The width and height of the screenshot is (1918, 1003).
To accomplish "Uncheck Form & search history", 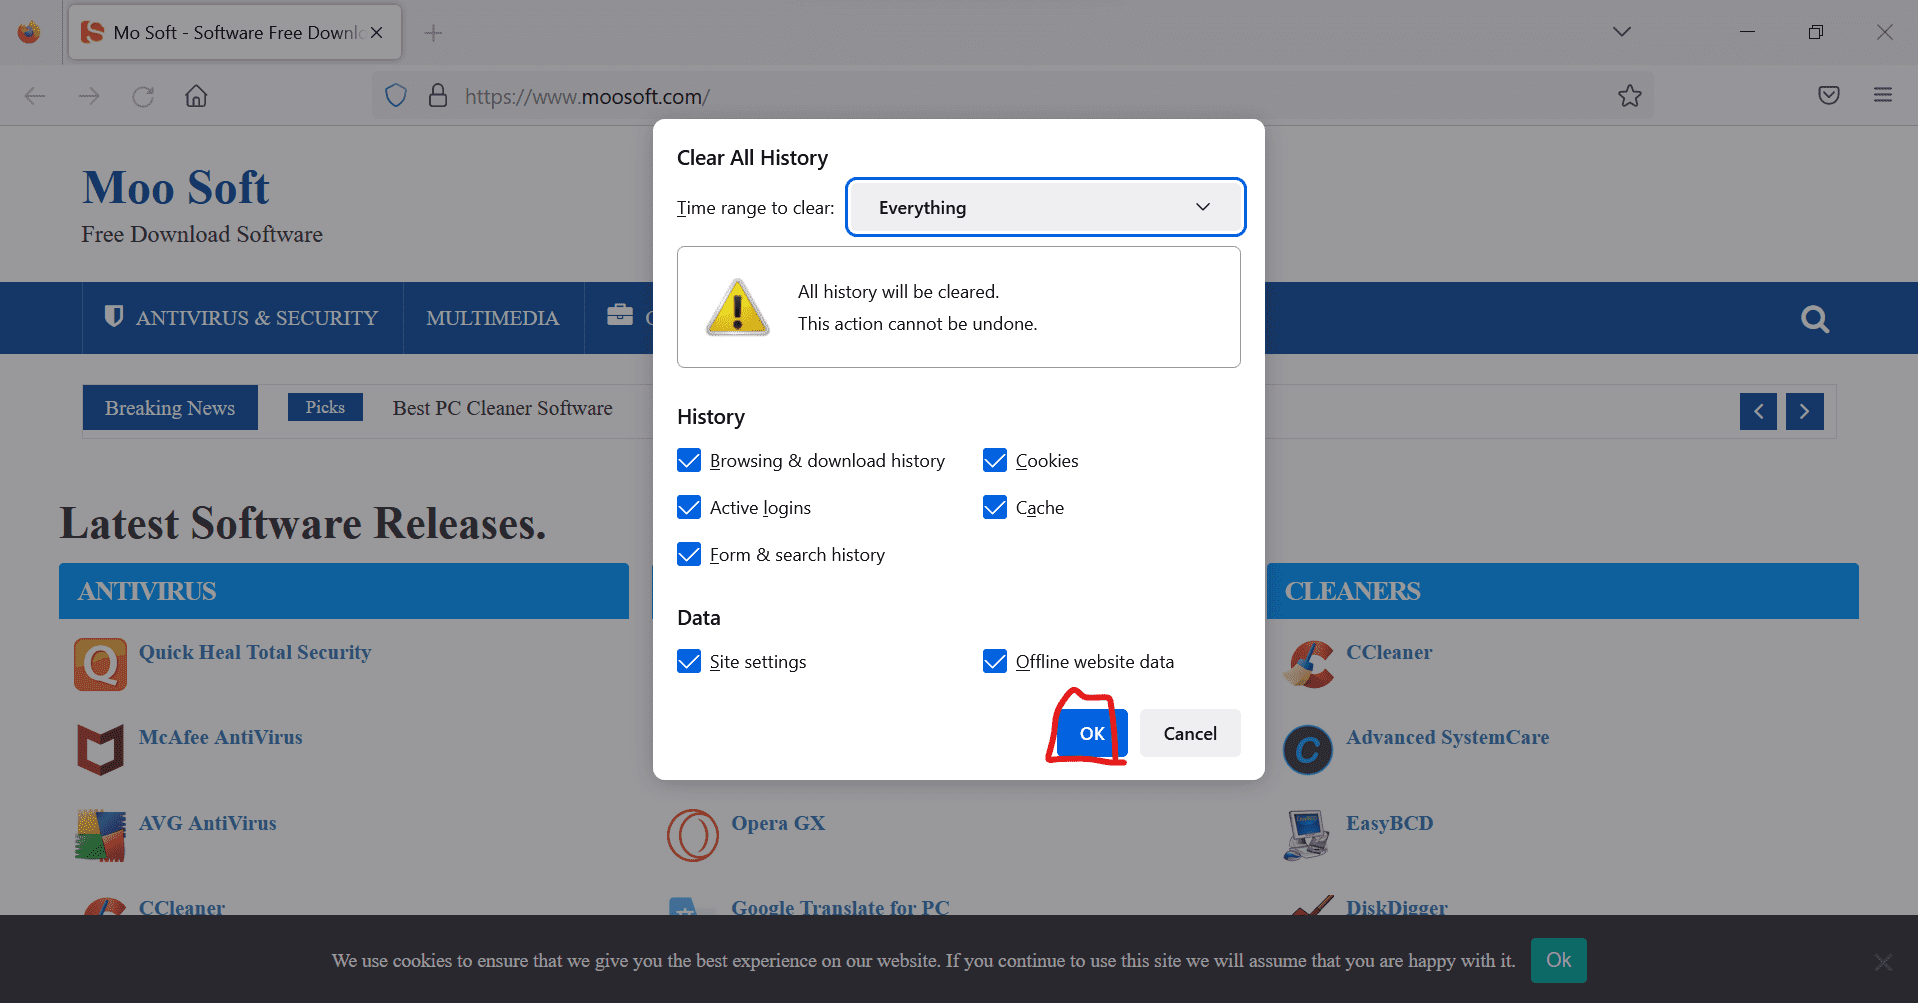I will [x=689, y=554].
